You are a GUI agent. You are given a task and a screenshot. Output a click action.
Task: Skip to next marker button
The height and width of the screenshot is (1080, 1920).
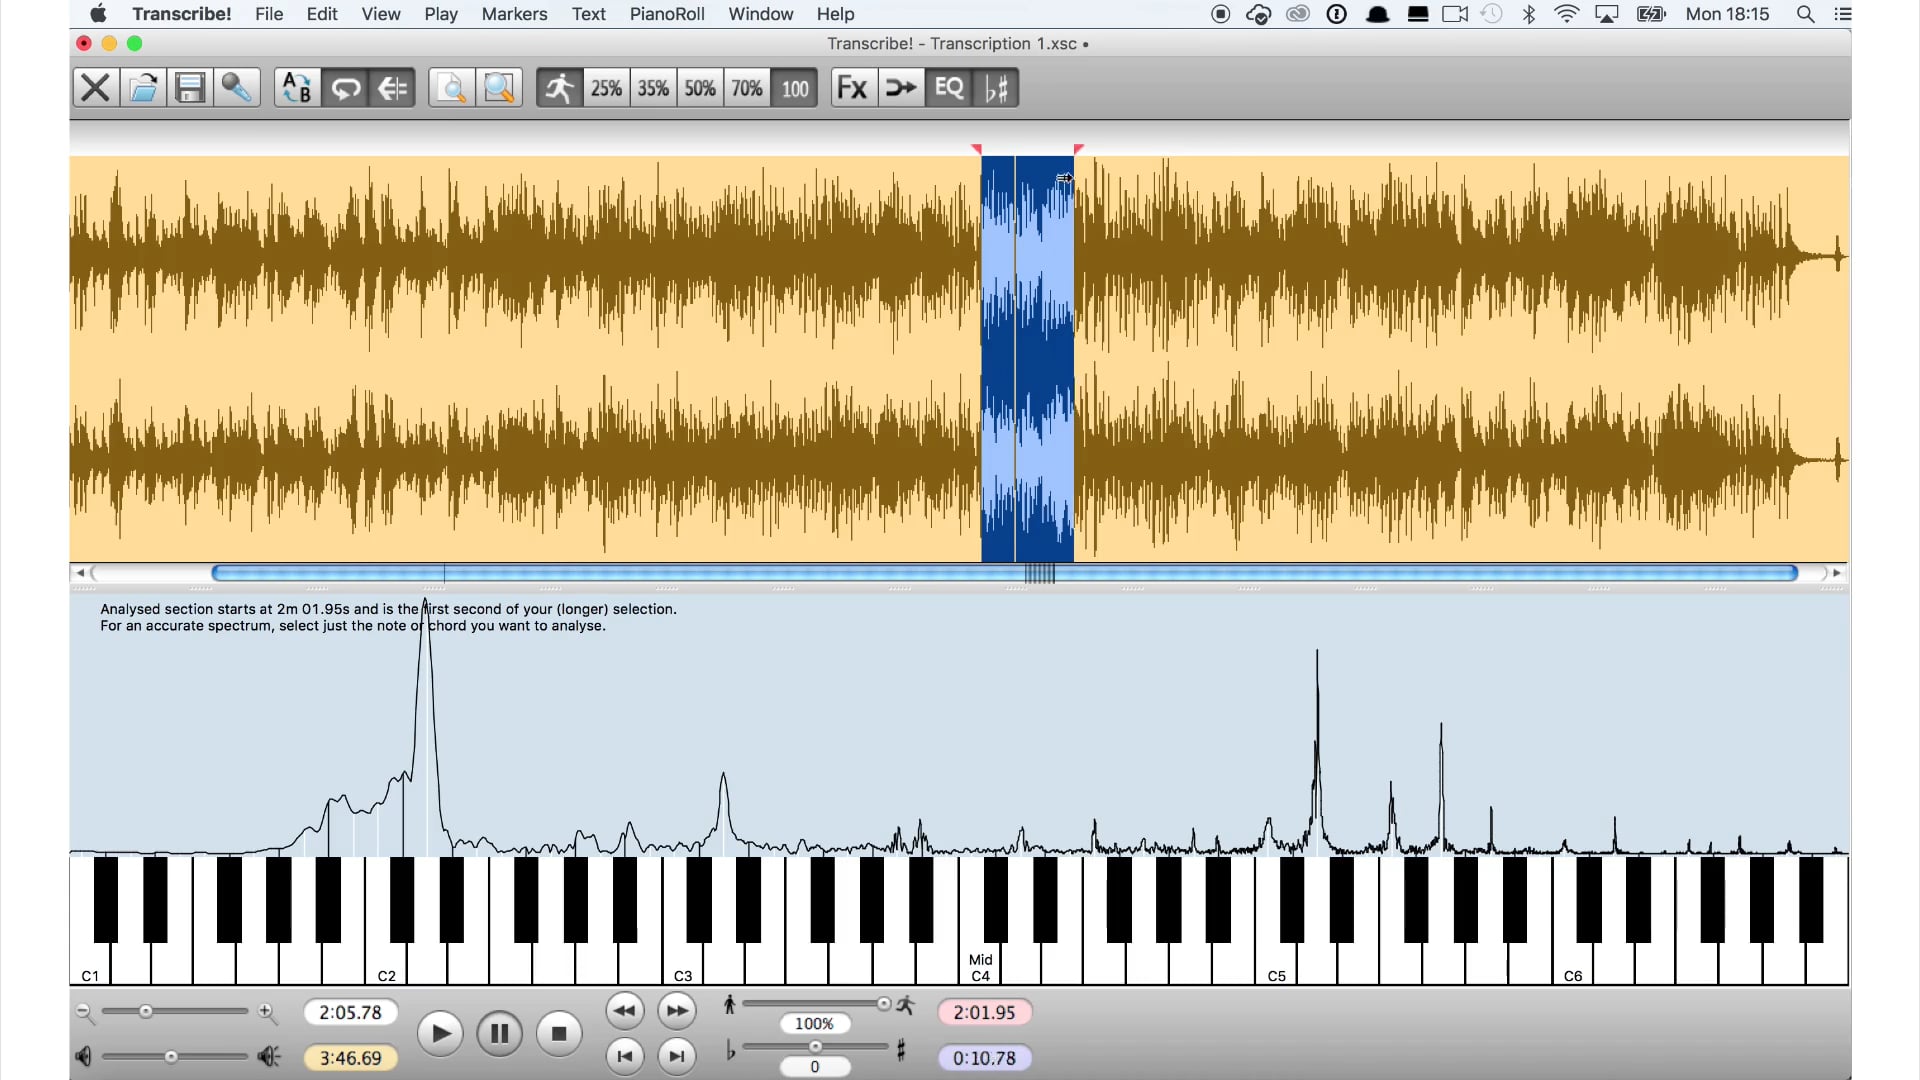coord(677,1057)
